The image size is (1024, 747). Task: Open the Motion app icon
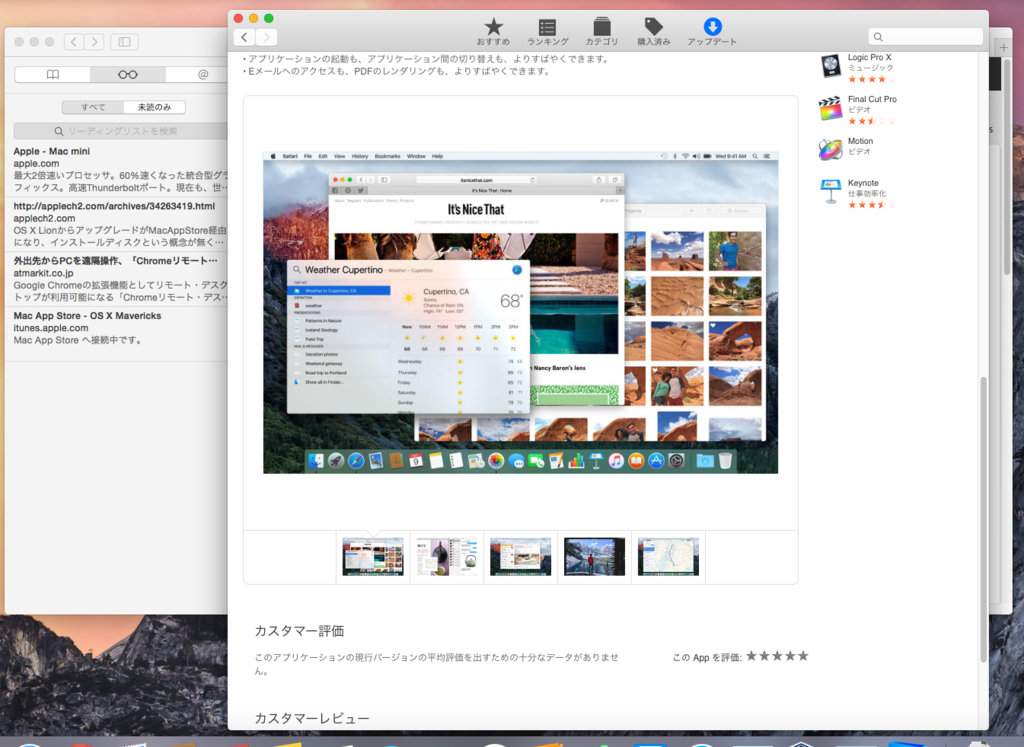831,150
